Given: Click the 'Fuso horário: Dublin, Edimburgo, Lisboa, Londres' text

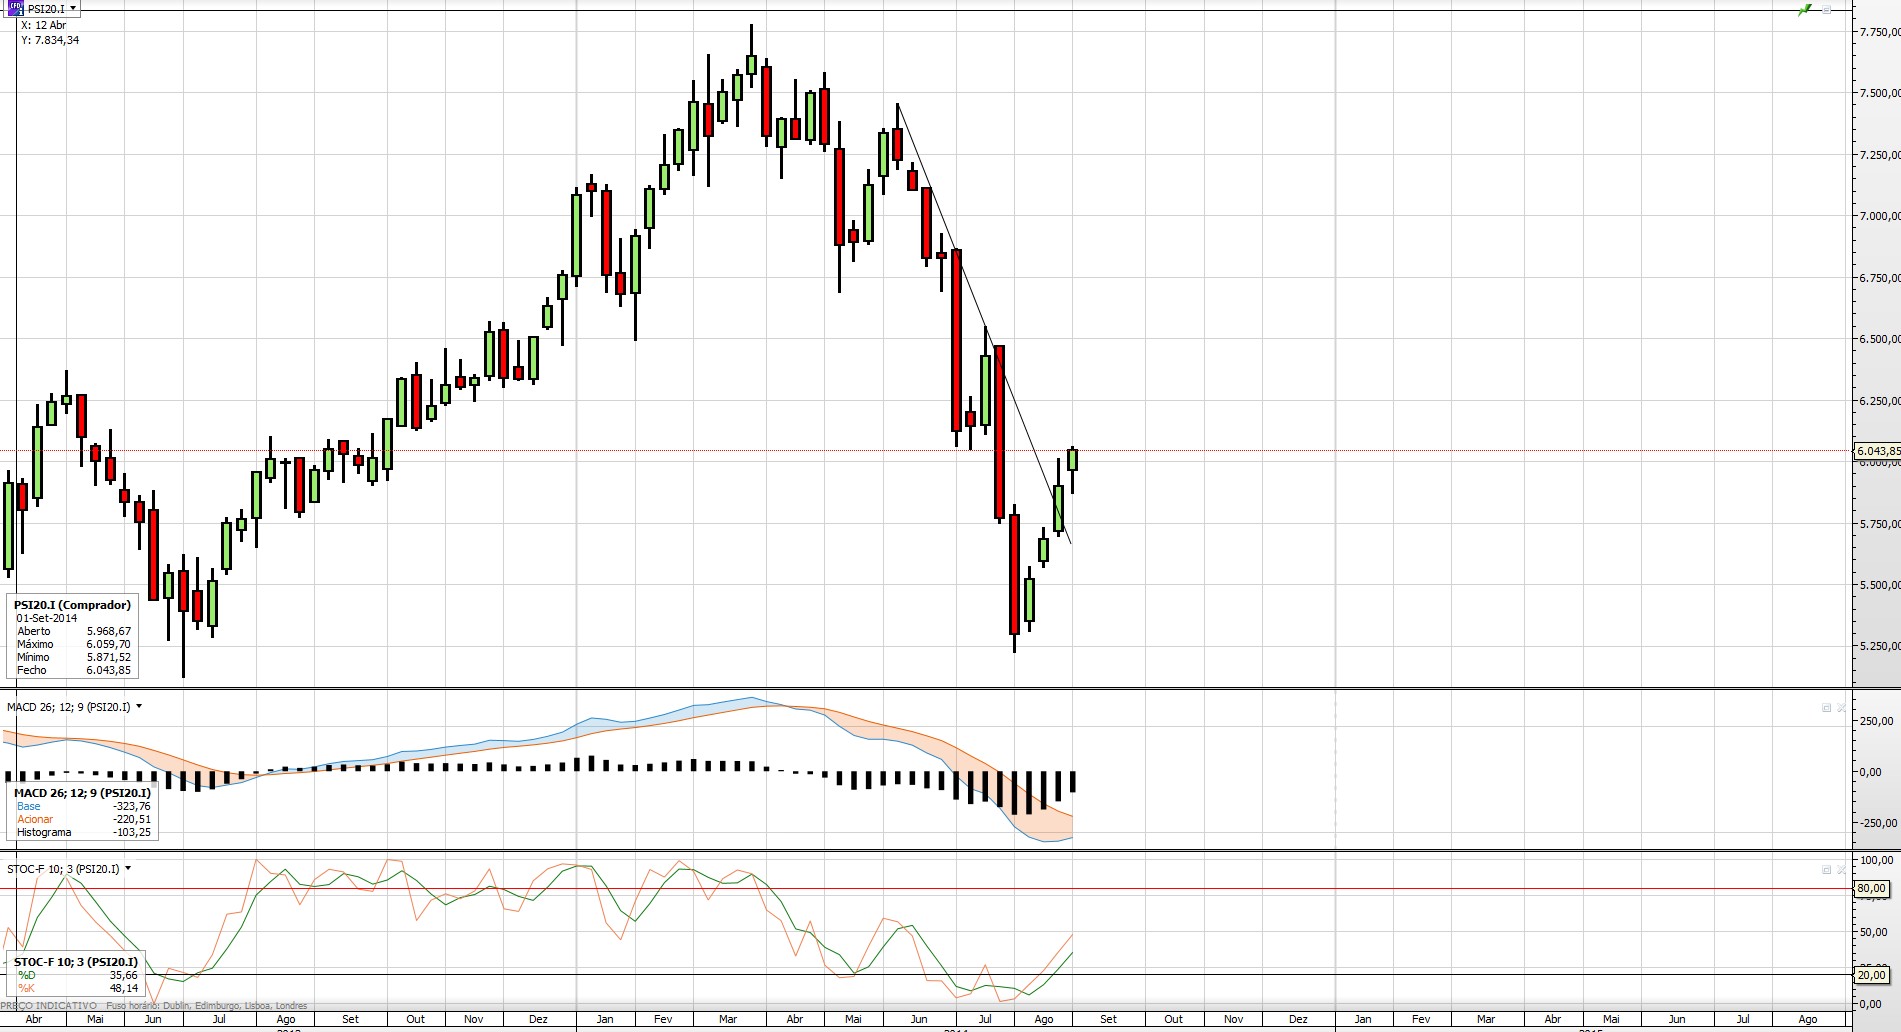Looking at the screenshot, I should pyautogui.click(x=207, y=1006).
